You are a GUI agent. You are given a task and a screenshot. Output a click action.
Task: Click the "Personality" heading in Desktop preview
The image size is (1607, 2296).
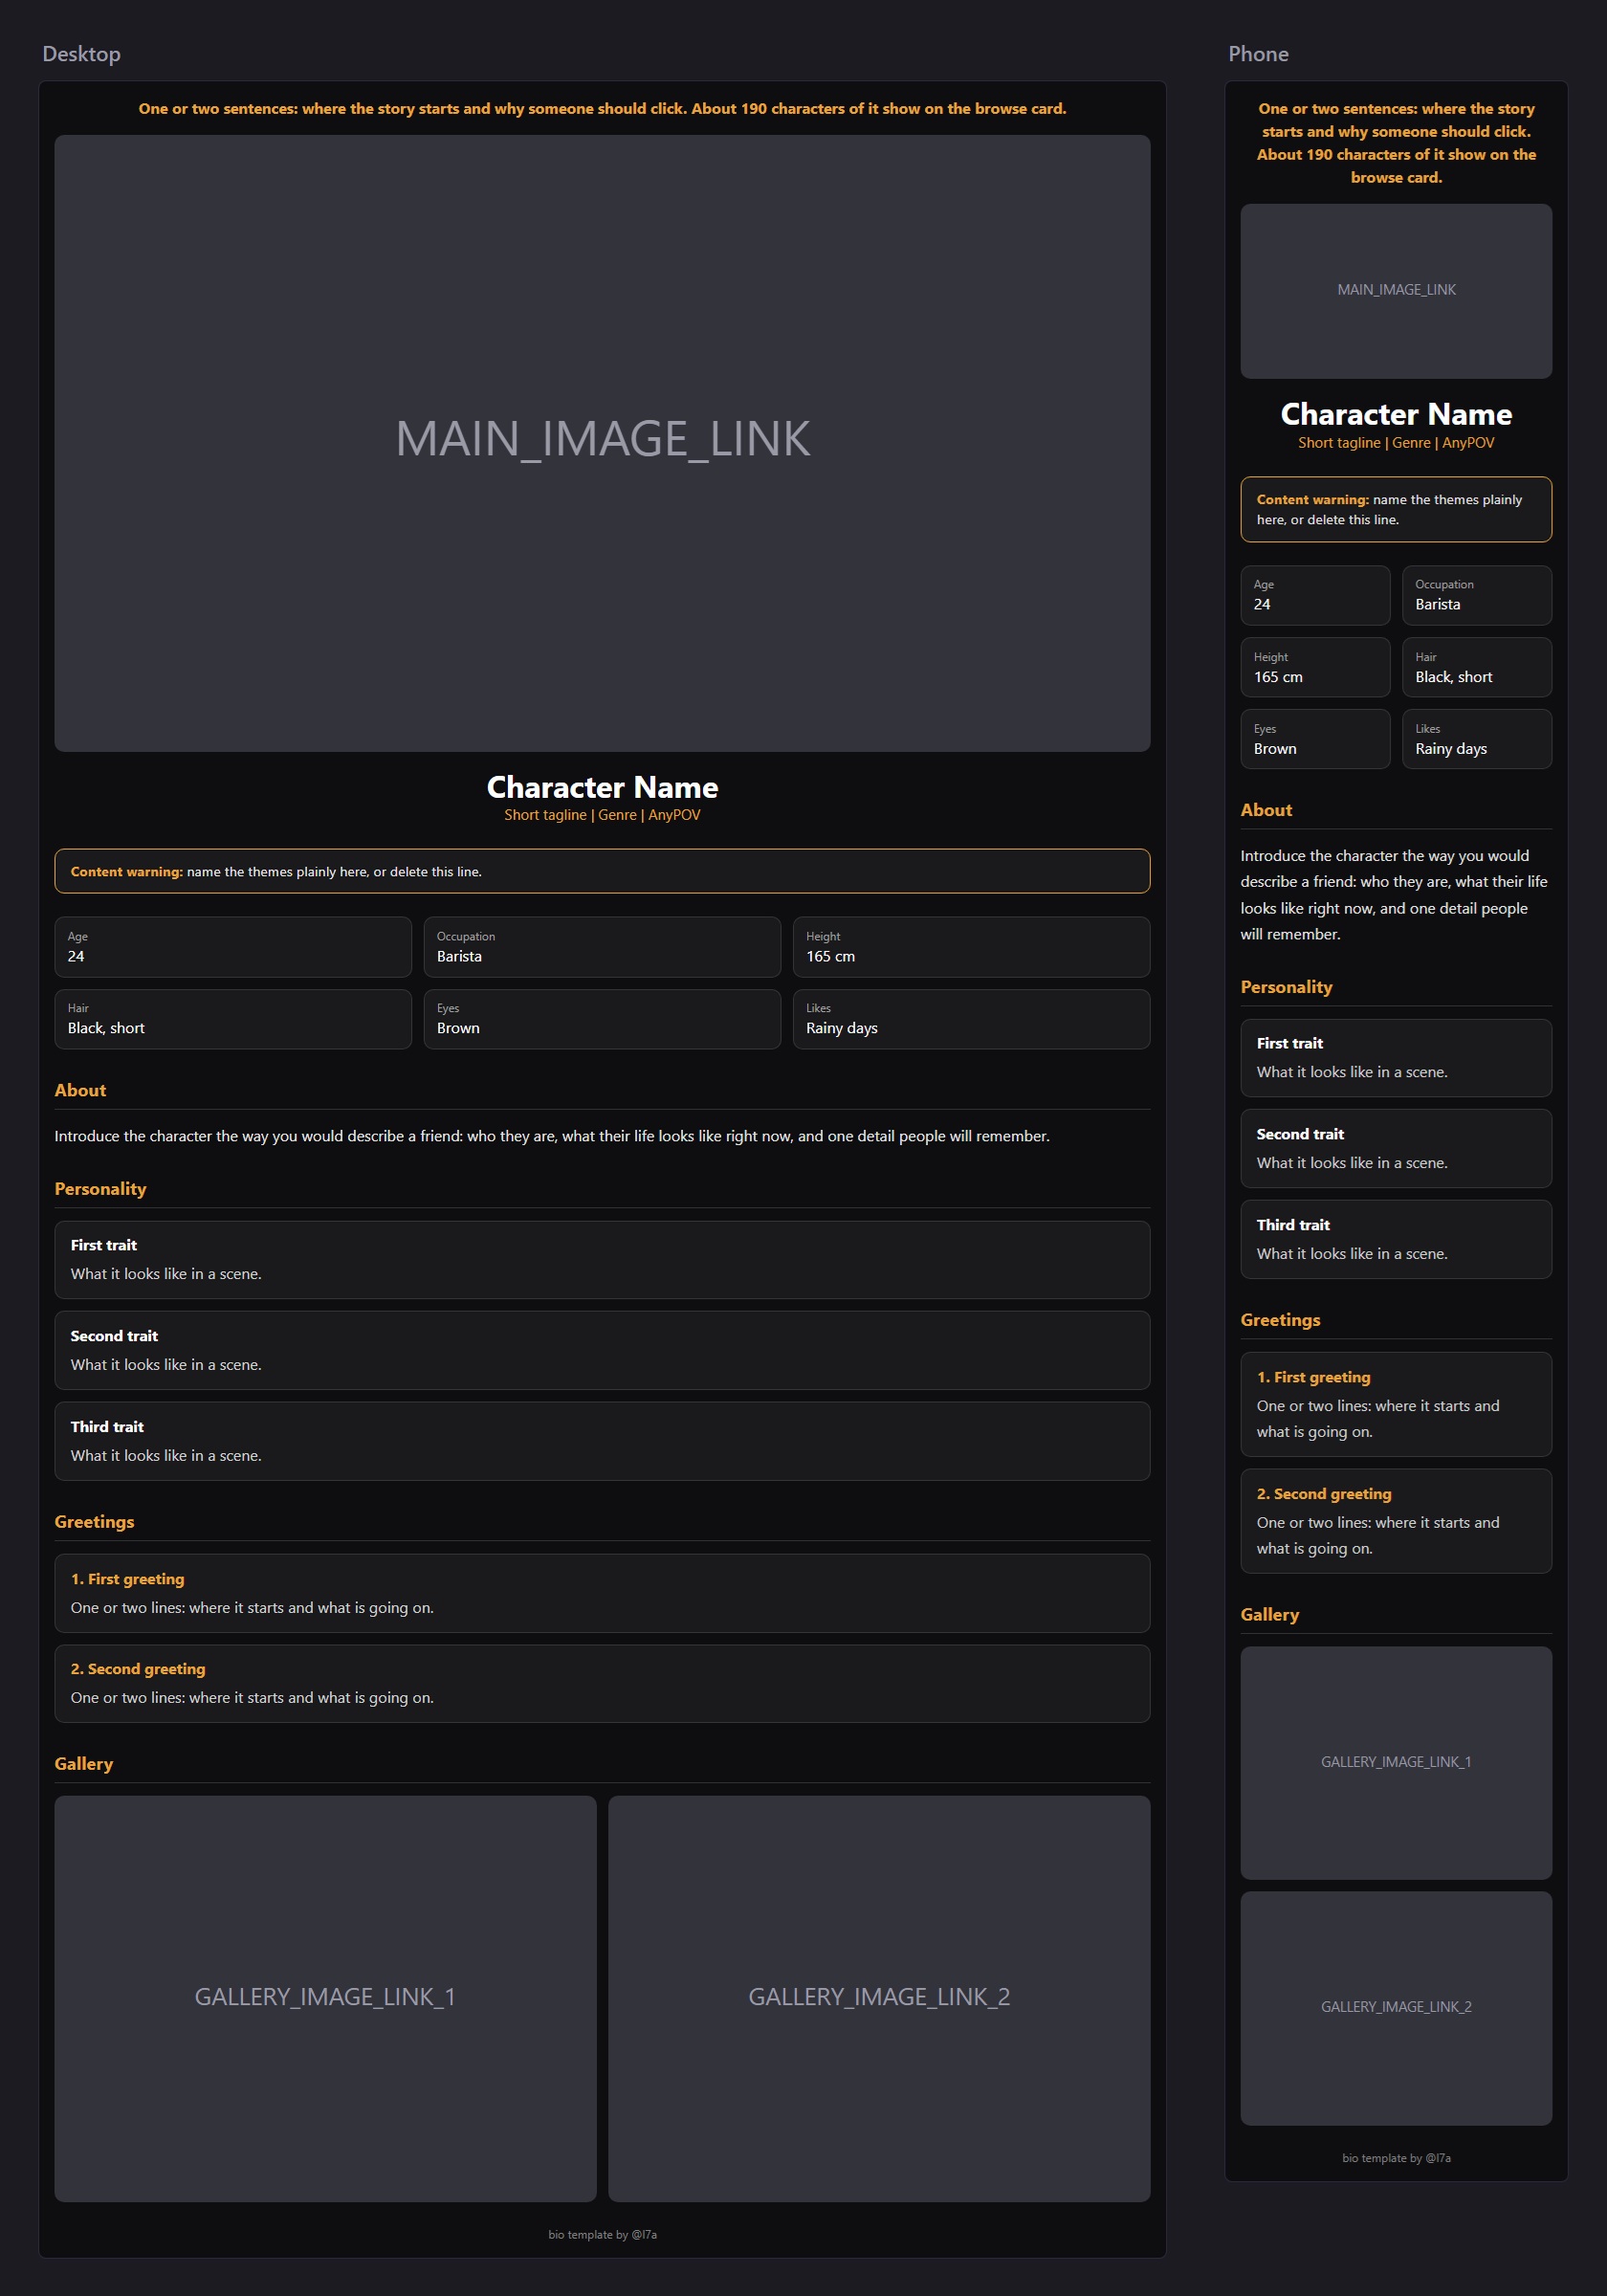click(x=100, y=1189)
